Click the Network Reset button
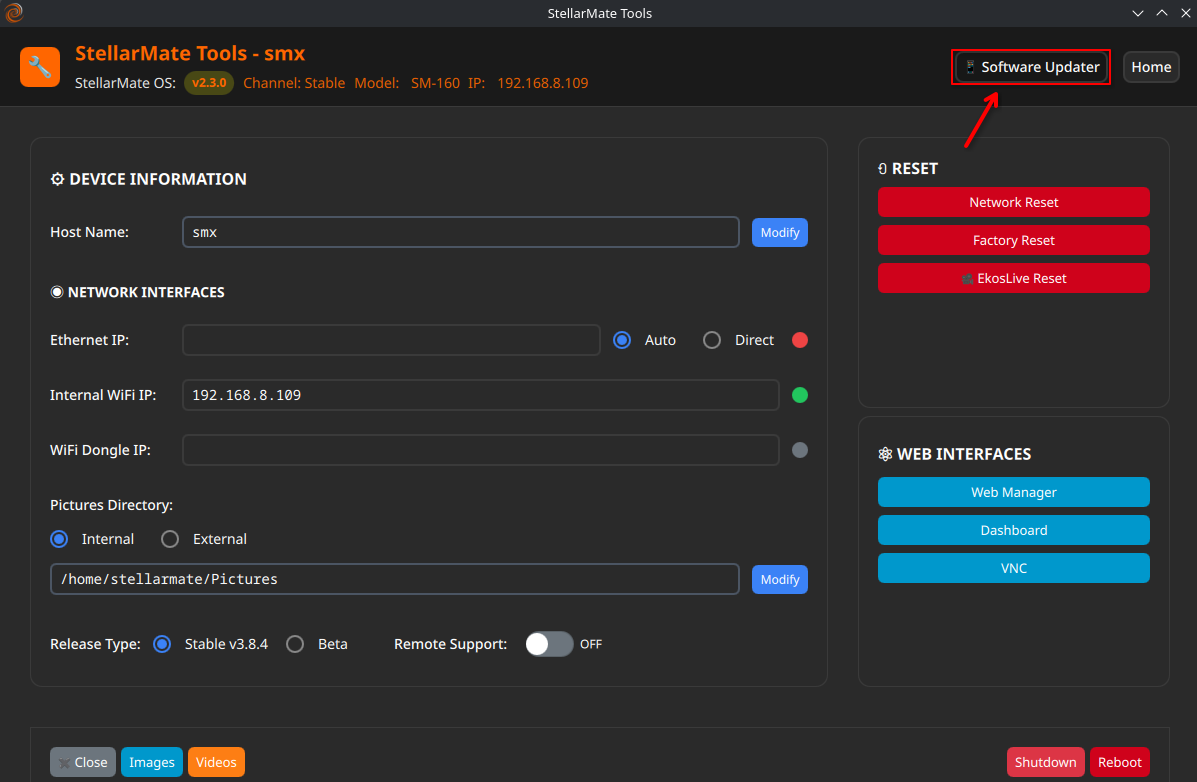Image resolution: width=1197 pixels, height=782 pixels. click(1013, 202)
